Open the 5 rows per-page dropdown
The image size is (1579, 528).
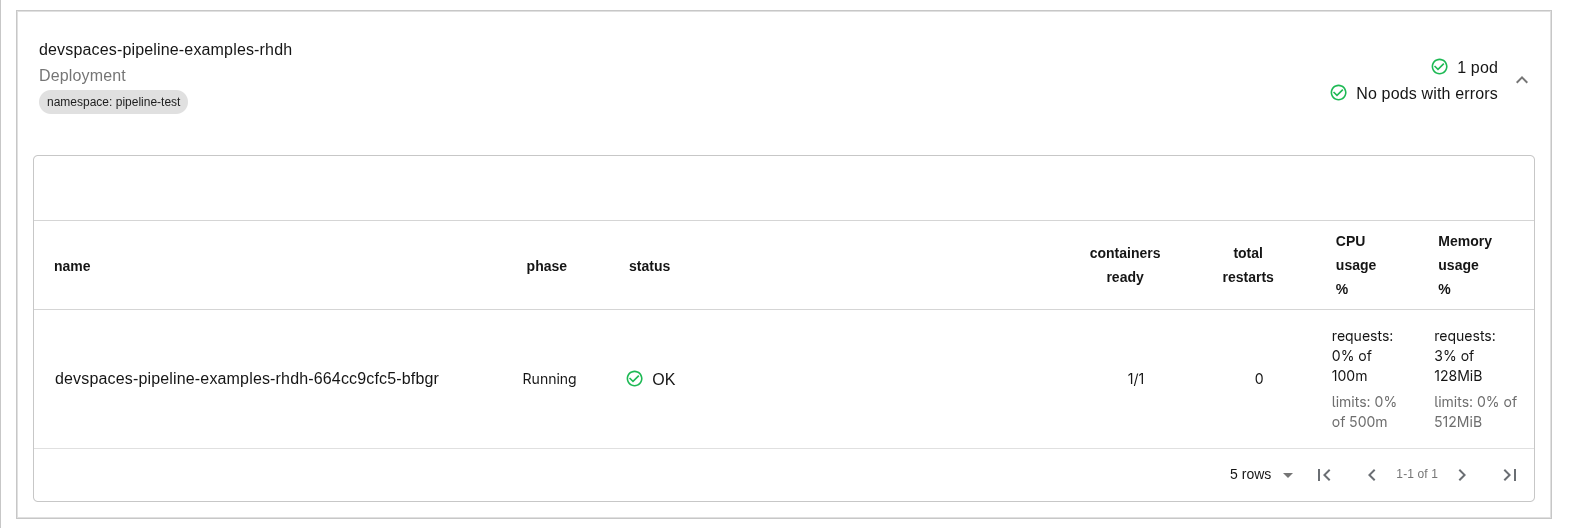1261,475
